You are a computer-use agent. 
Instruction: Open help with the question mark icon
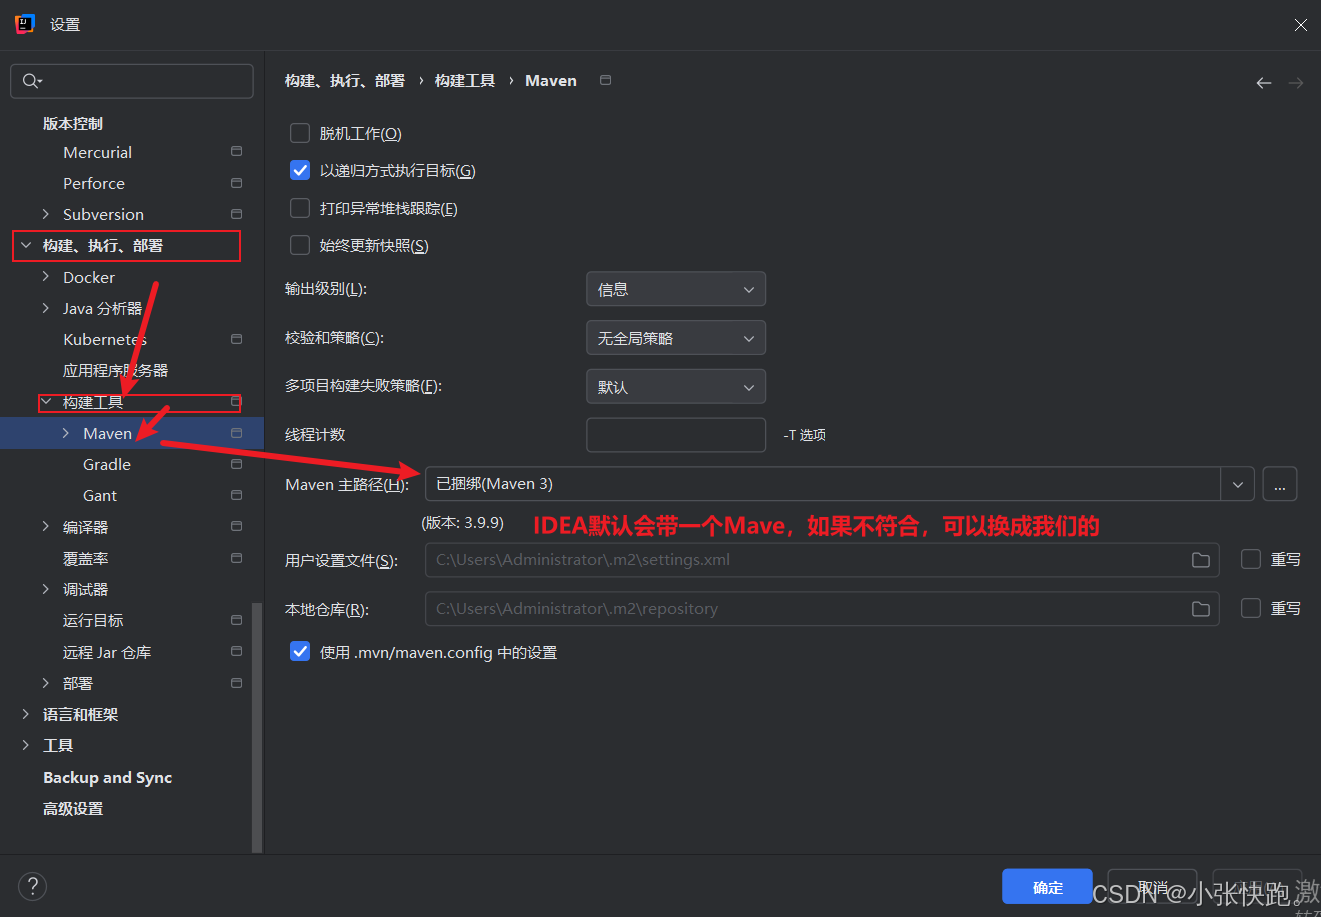coord(32,886)
